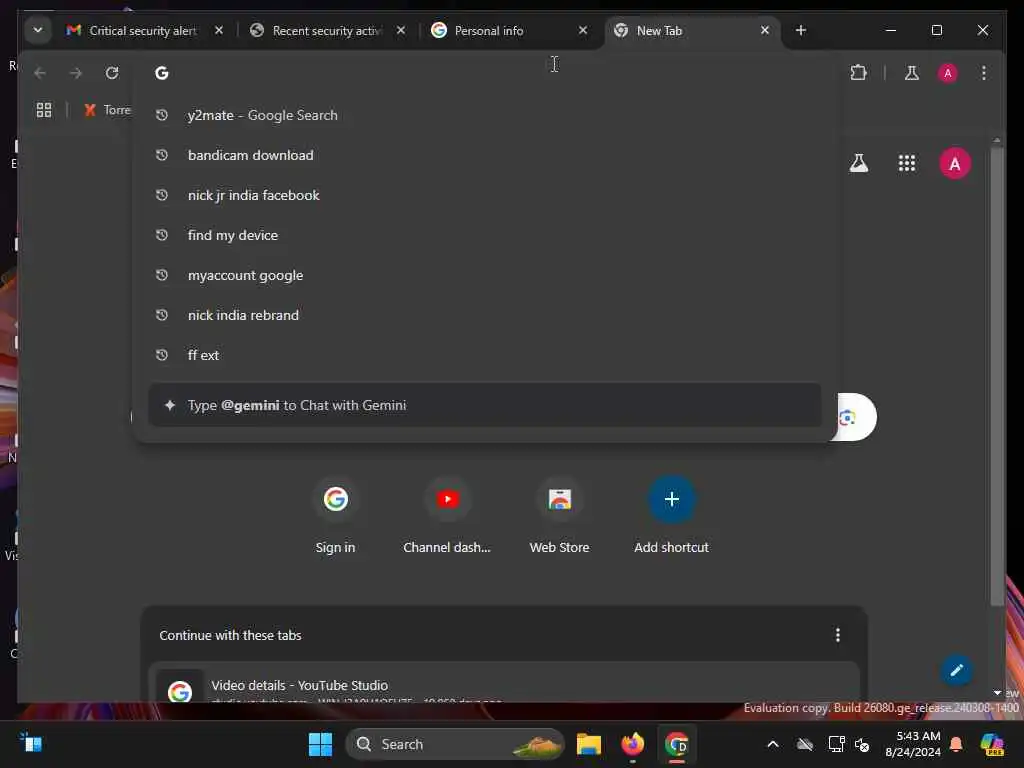Screen dimensions: 1024x768
Task: Close the Critical security alert tab
Action: (219, 30)
